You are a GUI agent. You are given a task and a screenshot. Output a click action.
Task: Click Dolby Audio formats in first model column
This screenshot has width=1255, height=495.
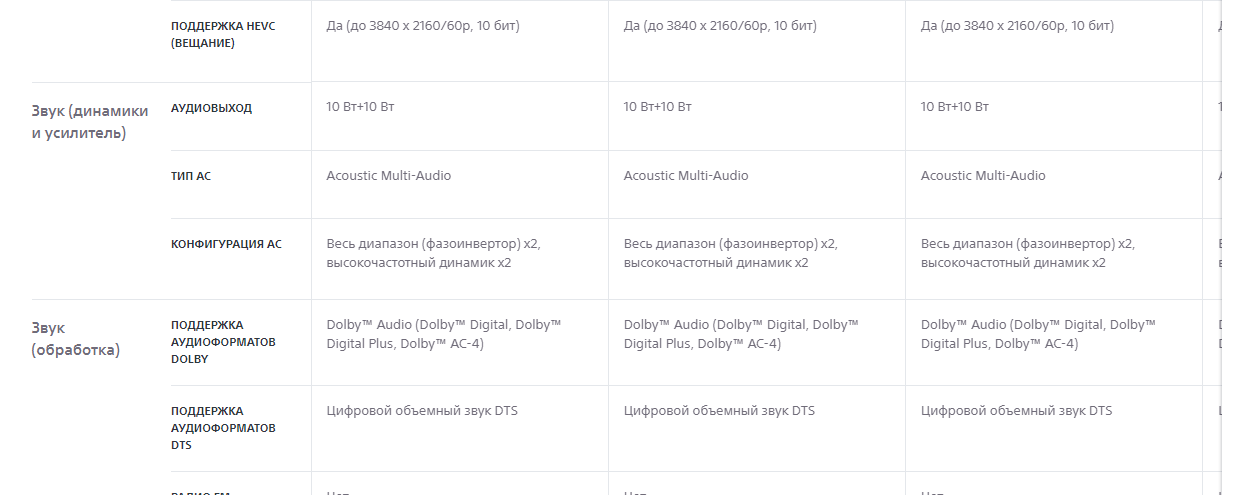coord(443,334)
